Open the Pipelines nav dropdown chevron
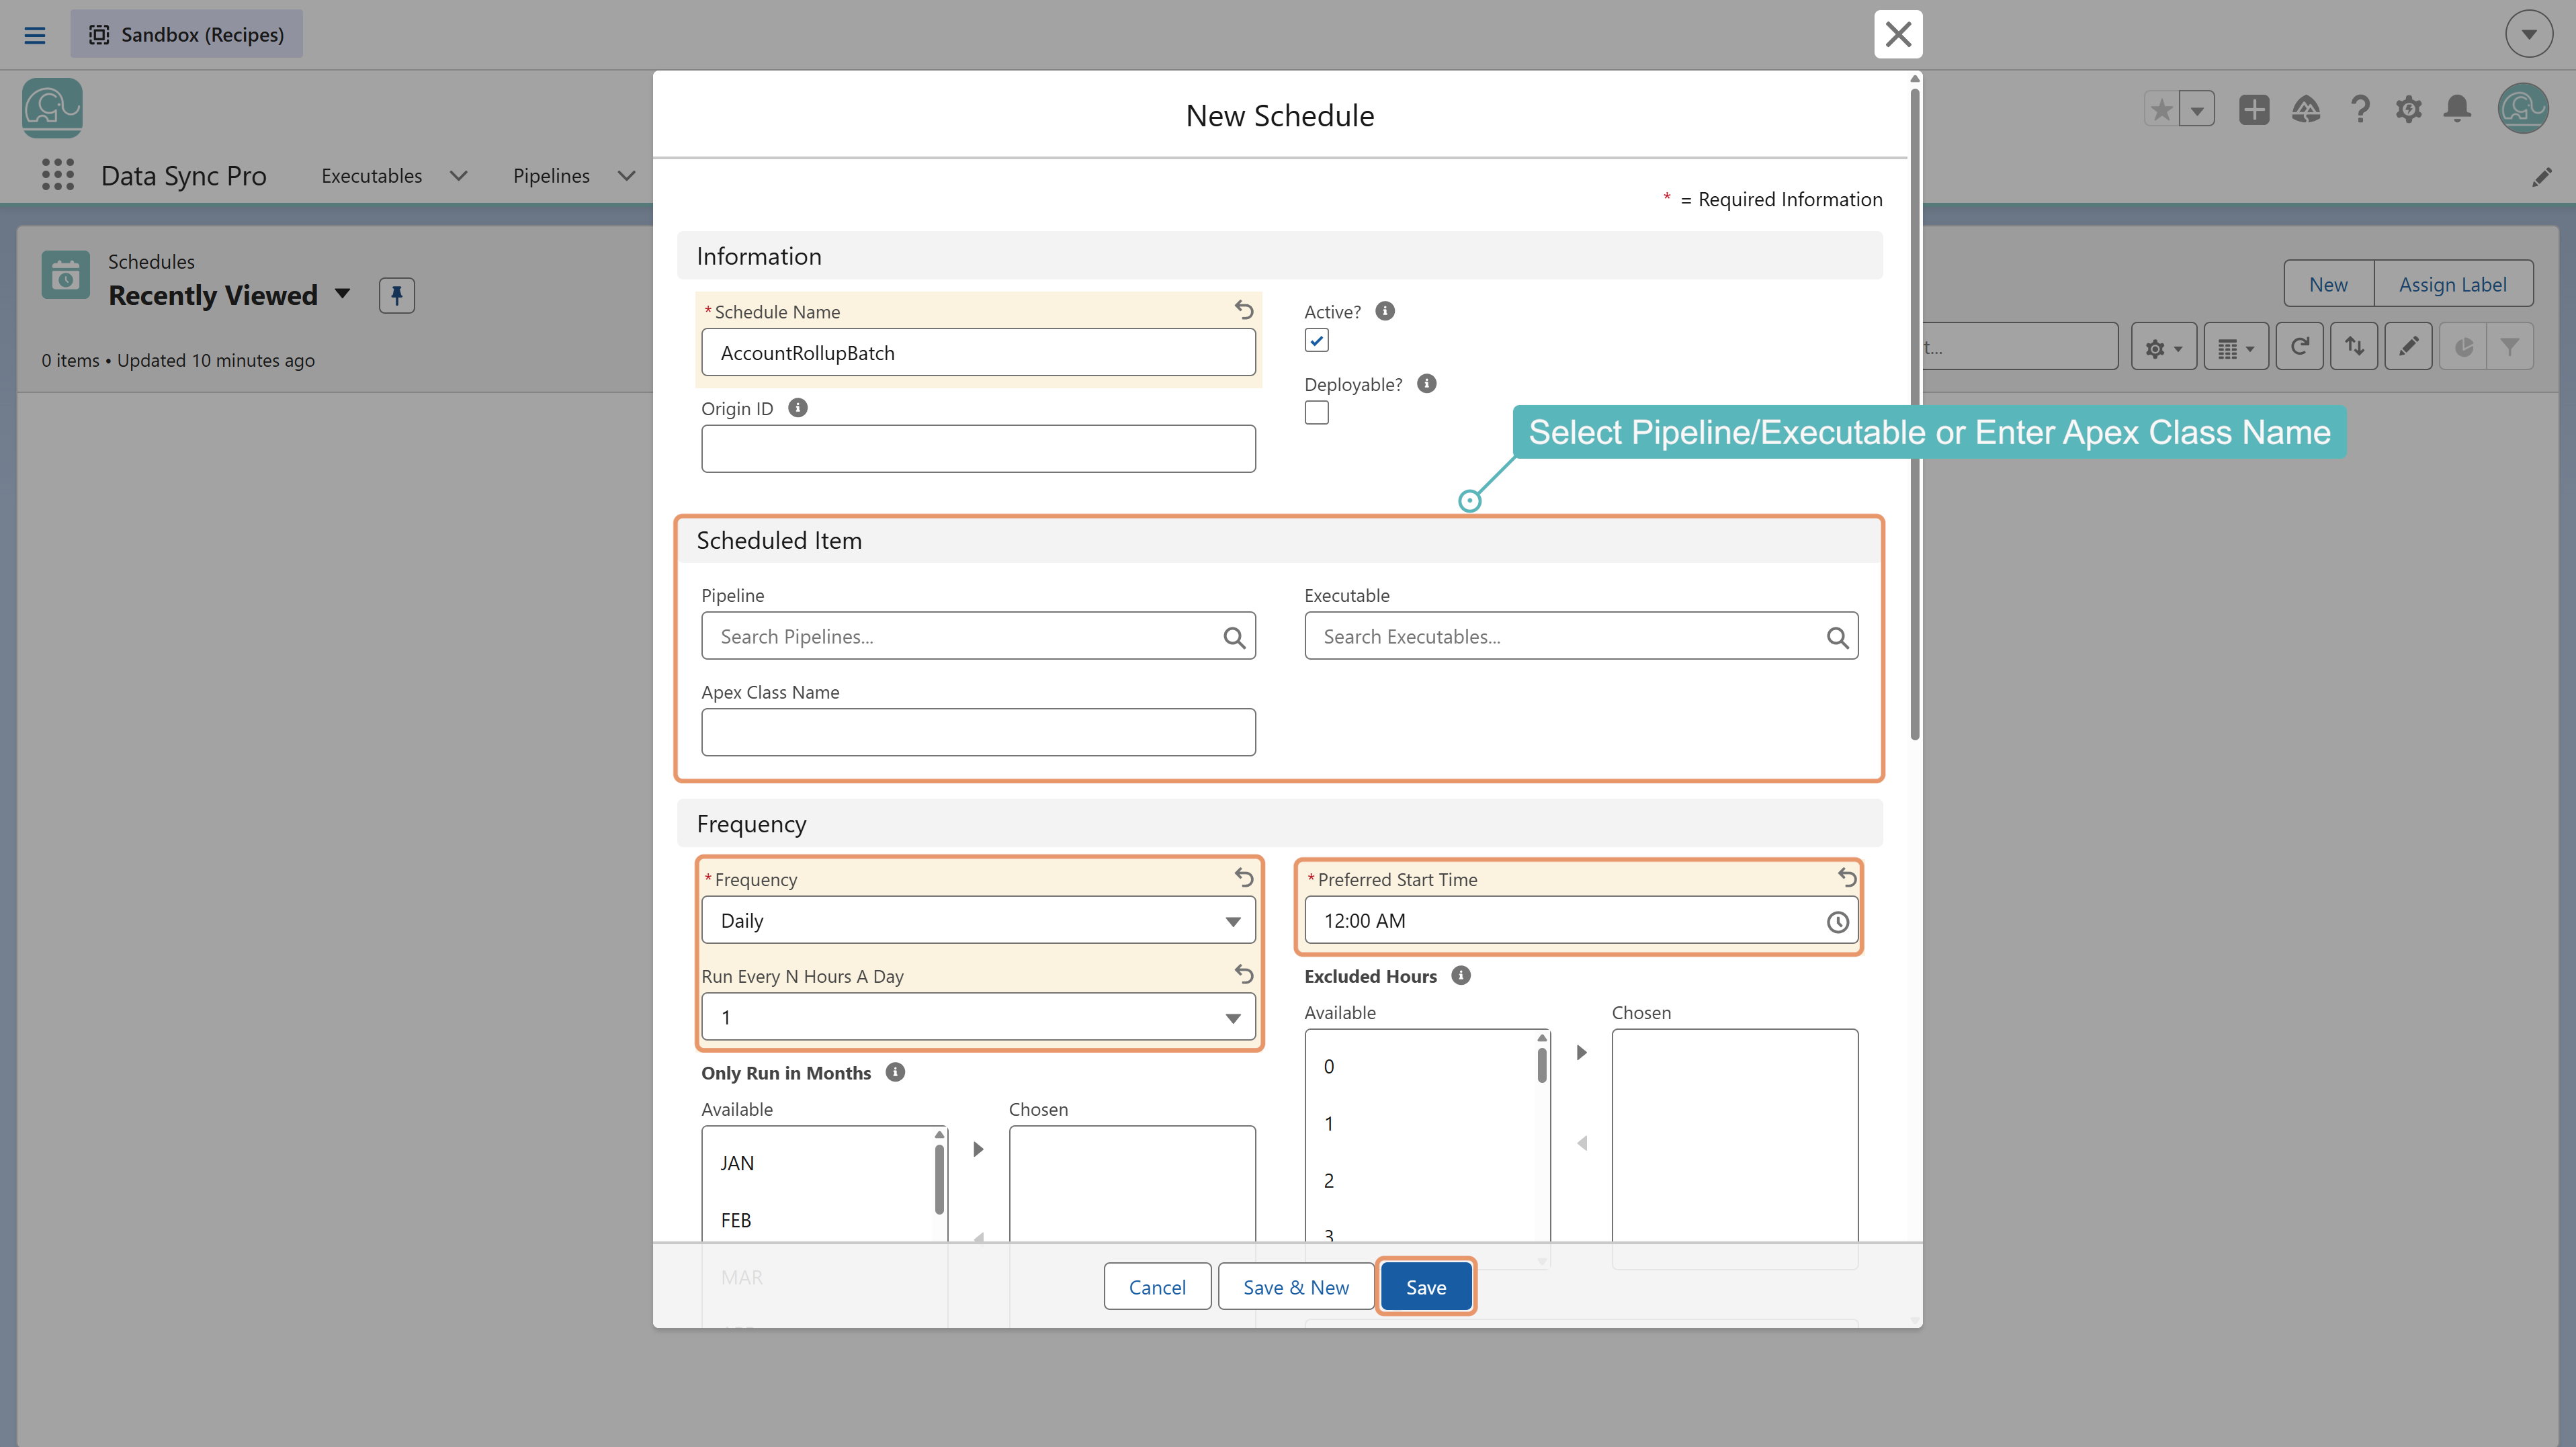 [x=627, y=176]
